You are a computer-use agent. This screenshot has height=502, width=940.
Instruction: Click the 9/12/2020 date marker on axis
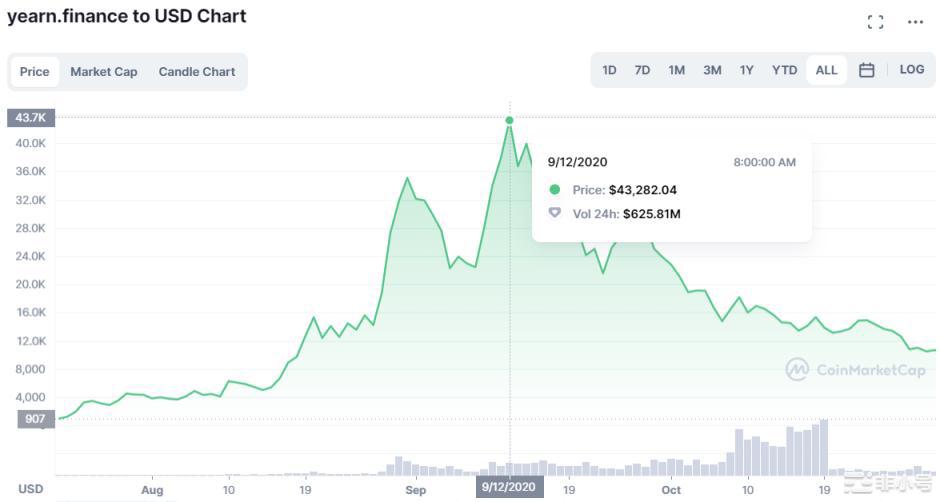(510, 488)
